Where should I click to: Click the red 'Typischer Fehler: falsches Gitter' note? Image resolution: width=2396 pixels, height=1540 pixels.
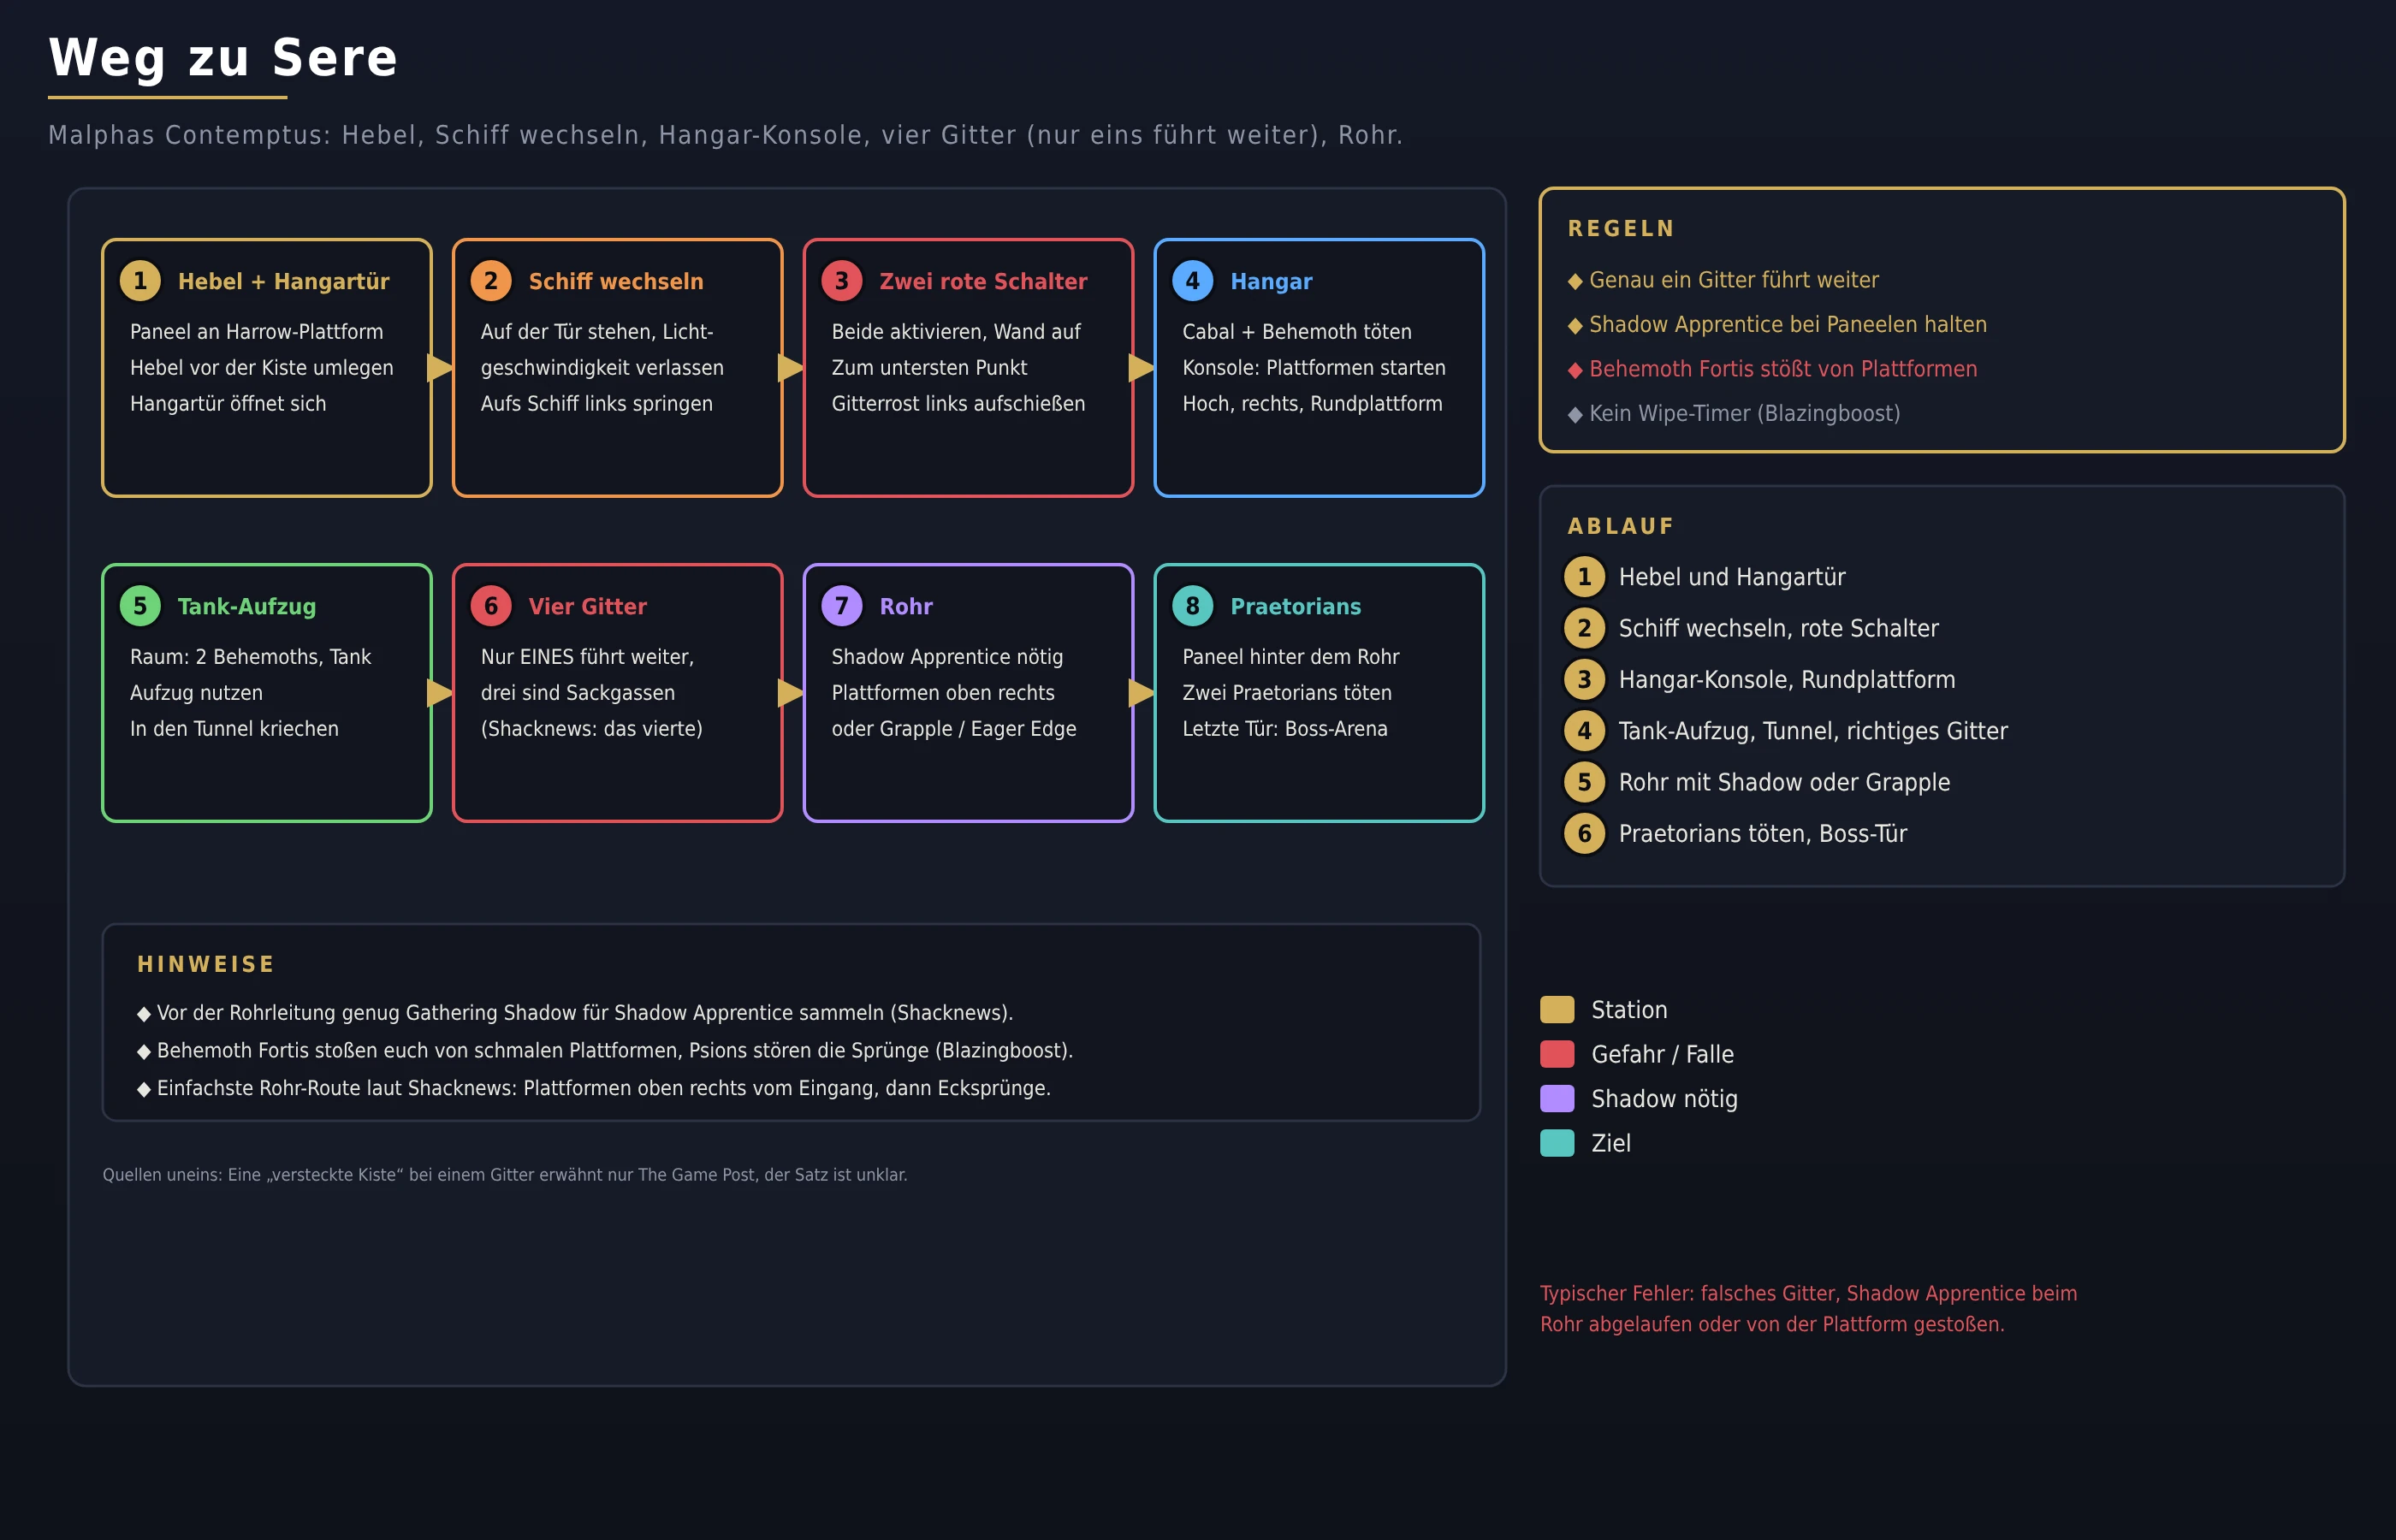coord(1808,1309)
